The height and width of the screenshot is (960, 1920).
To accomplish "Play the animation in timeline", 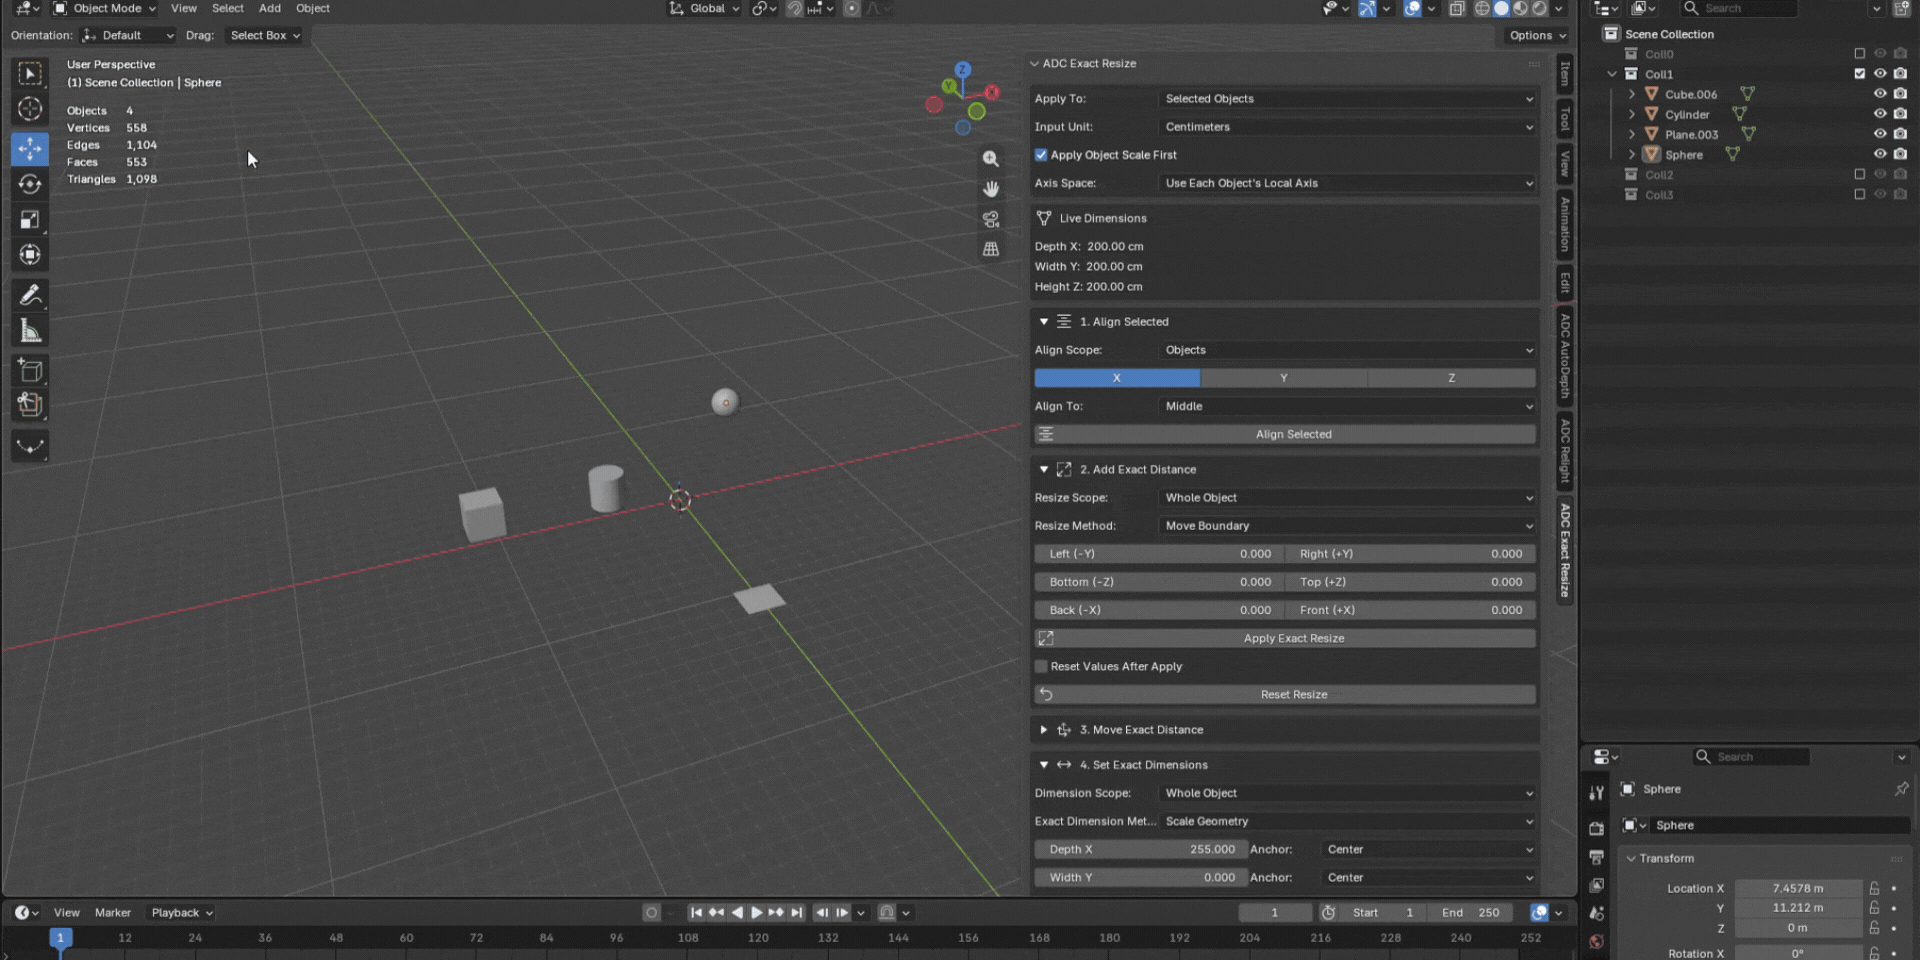I will pos(756,912).
